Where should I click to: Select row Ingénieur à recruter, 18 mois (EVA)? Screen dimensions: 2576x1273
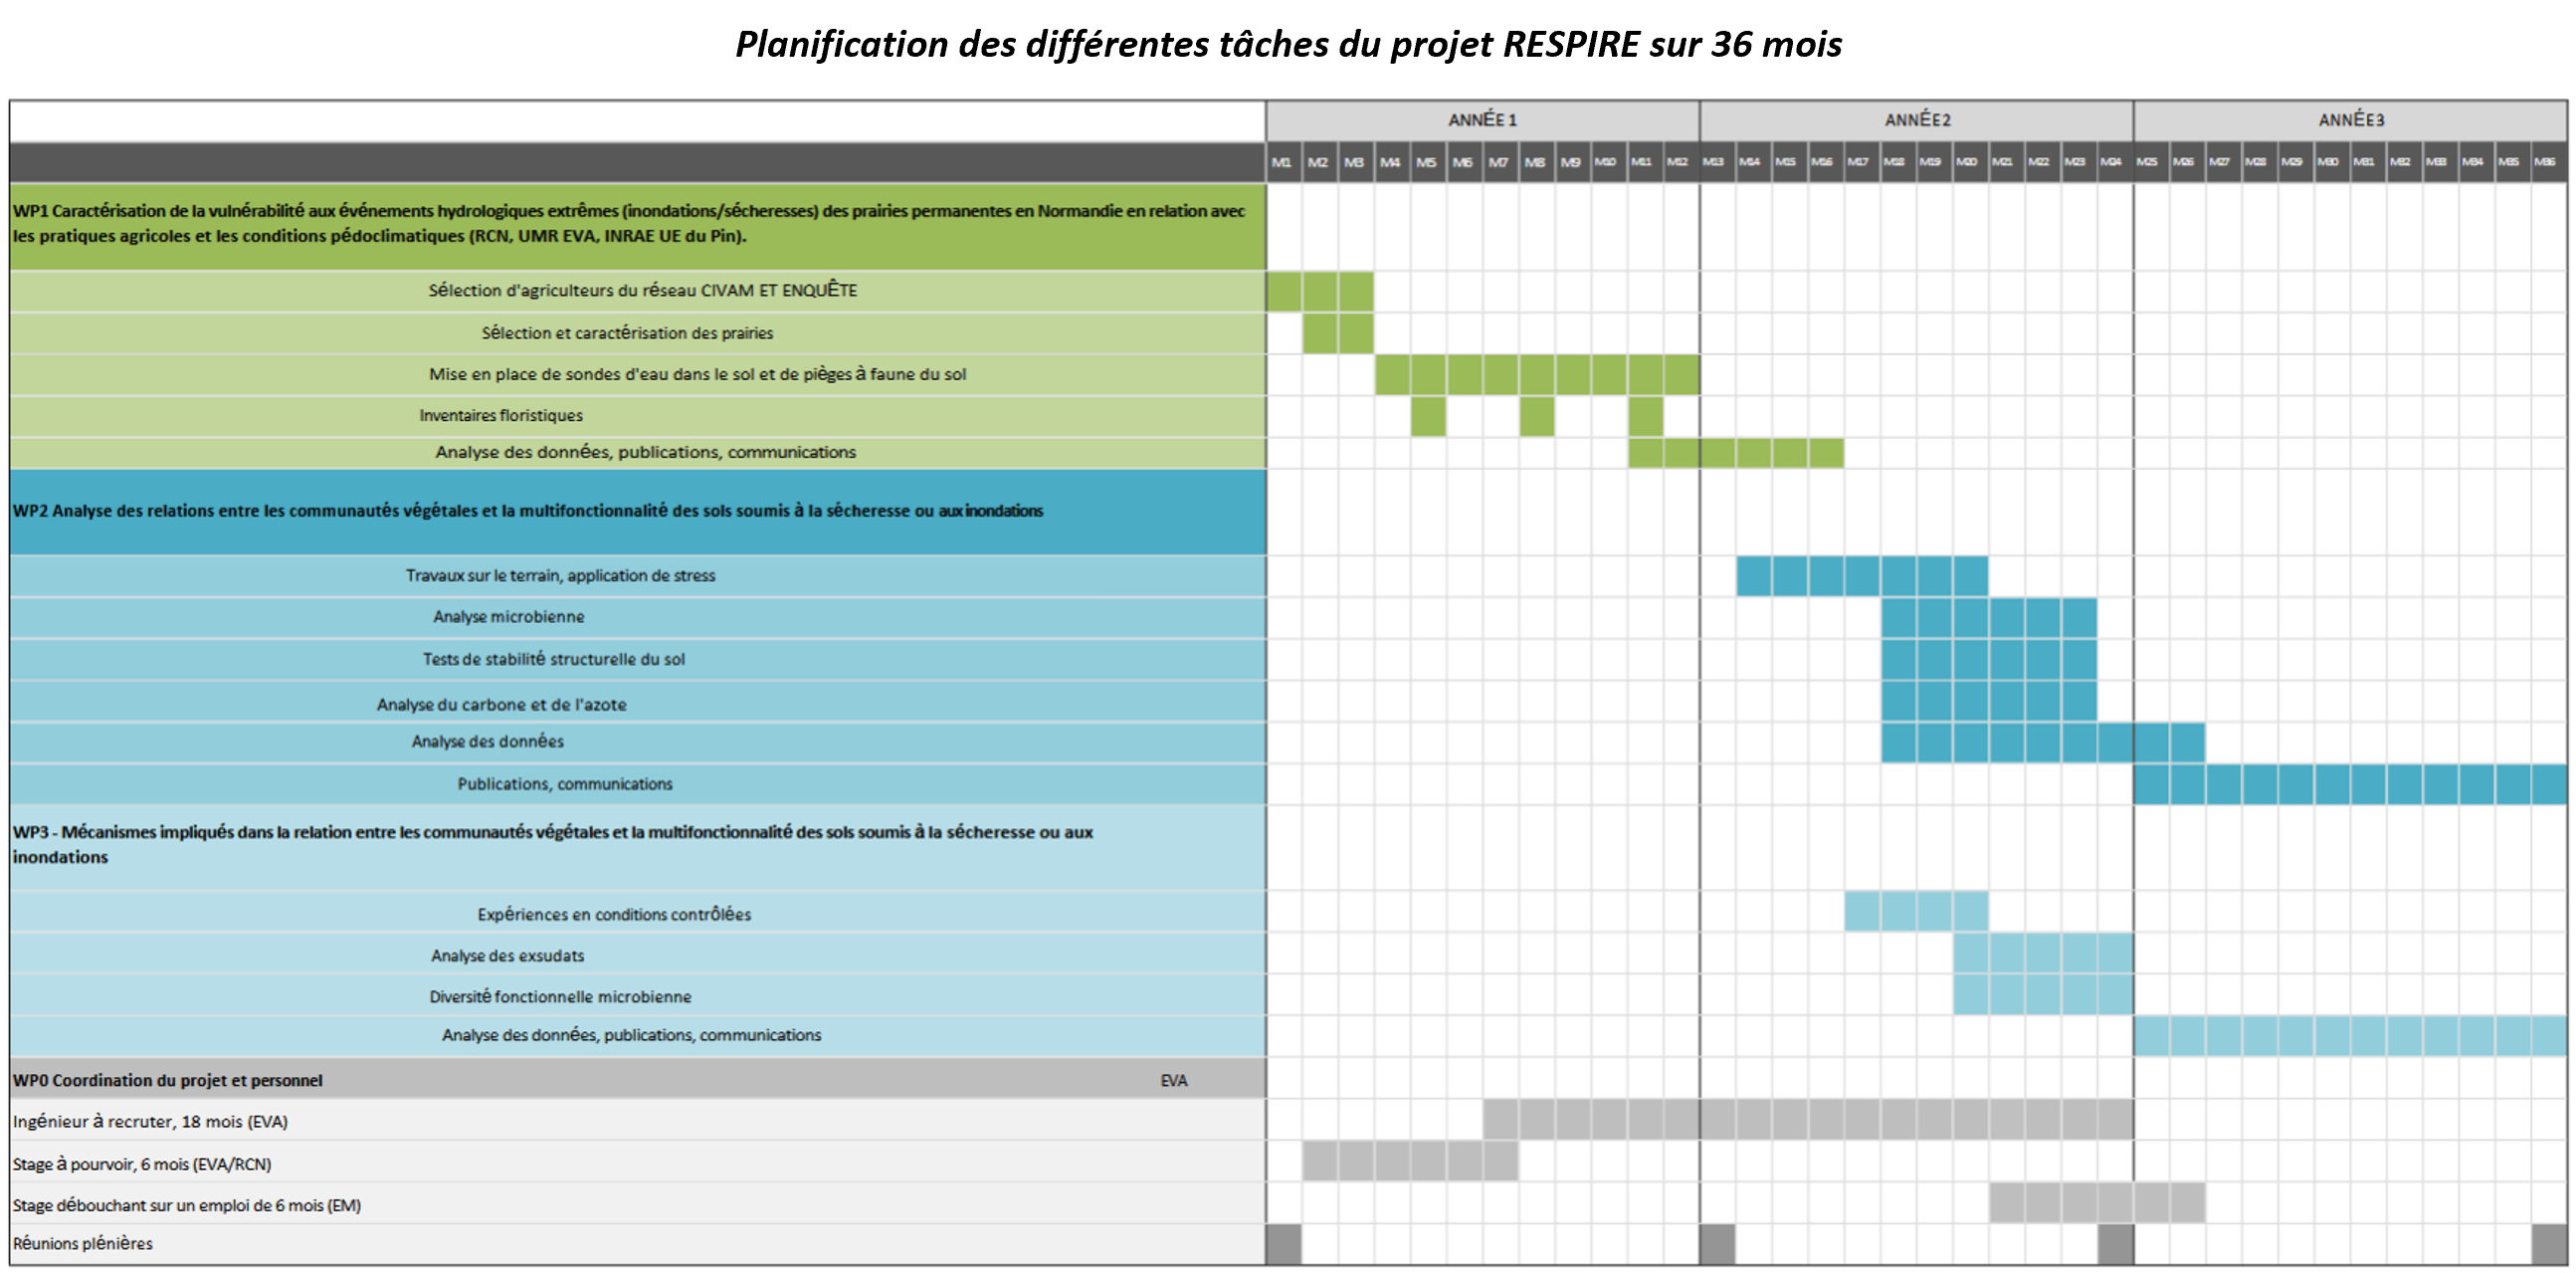click(x=638, y=1121)
